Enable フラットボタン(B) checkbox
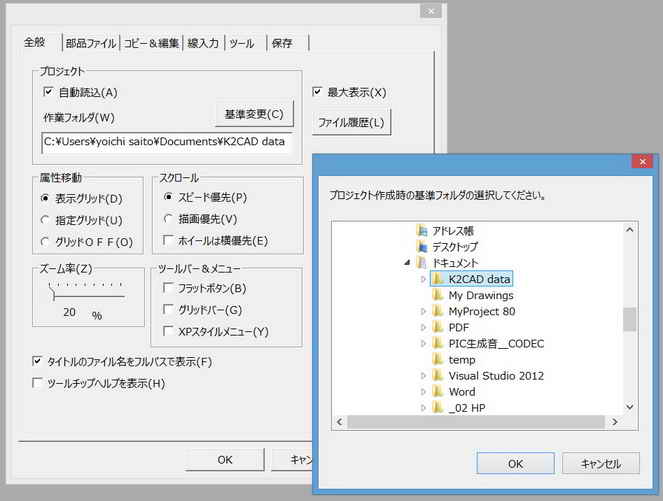This screenshot has width=663, height=501. pos(168,288)
